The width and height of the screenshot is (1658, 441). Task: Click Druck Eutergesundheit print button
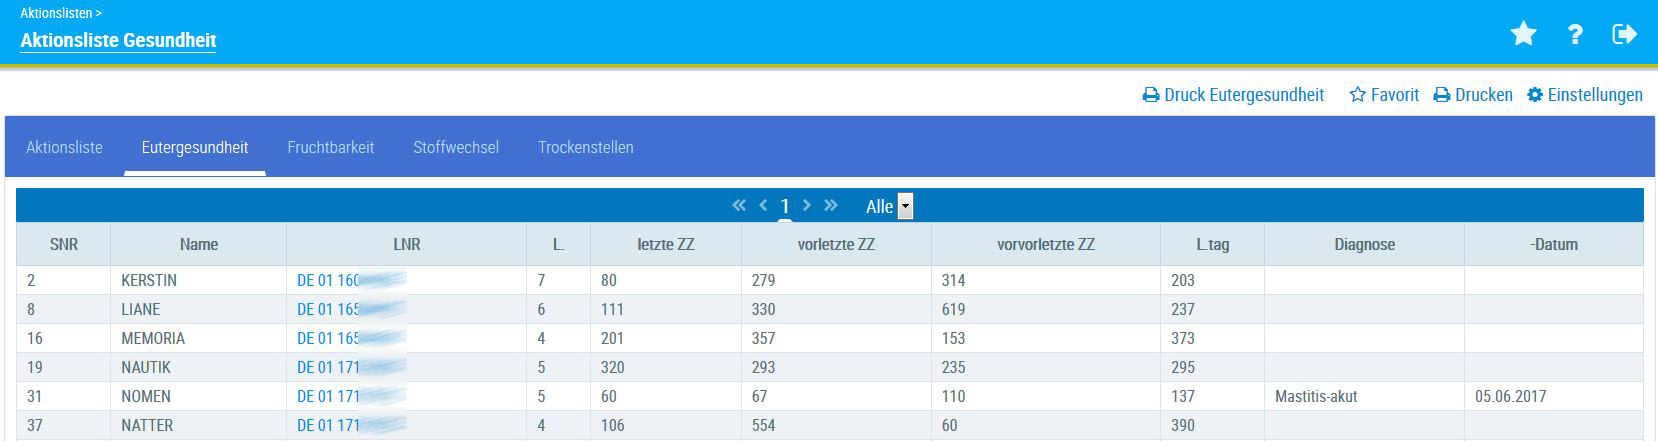[x=1234, y=95]
